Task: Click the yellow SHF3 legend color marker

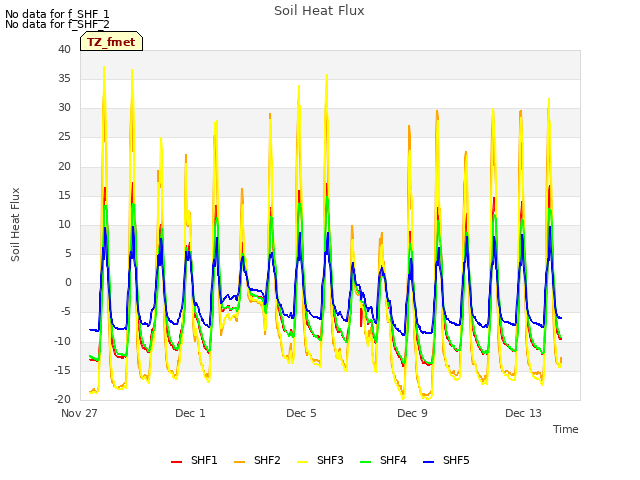Action: point(302,462)
